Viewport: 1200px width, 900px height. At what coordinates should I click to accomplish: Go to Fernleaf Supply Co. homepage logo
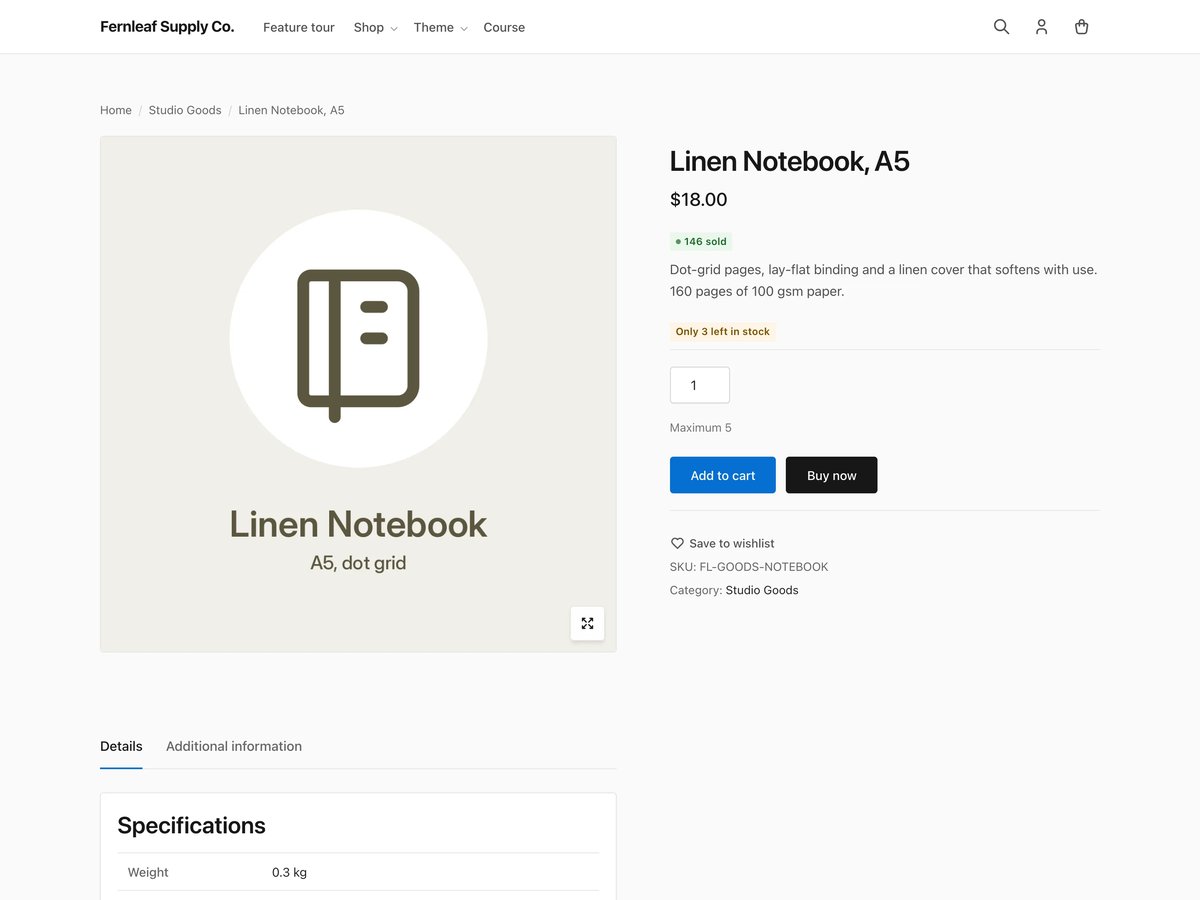(167, 27)
